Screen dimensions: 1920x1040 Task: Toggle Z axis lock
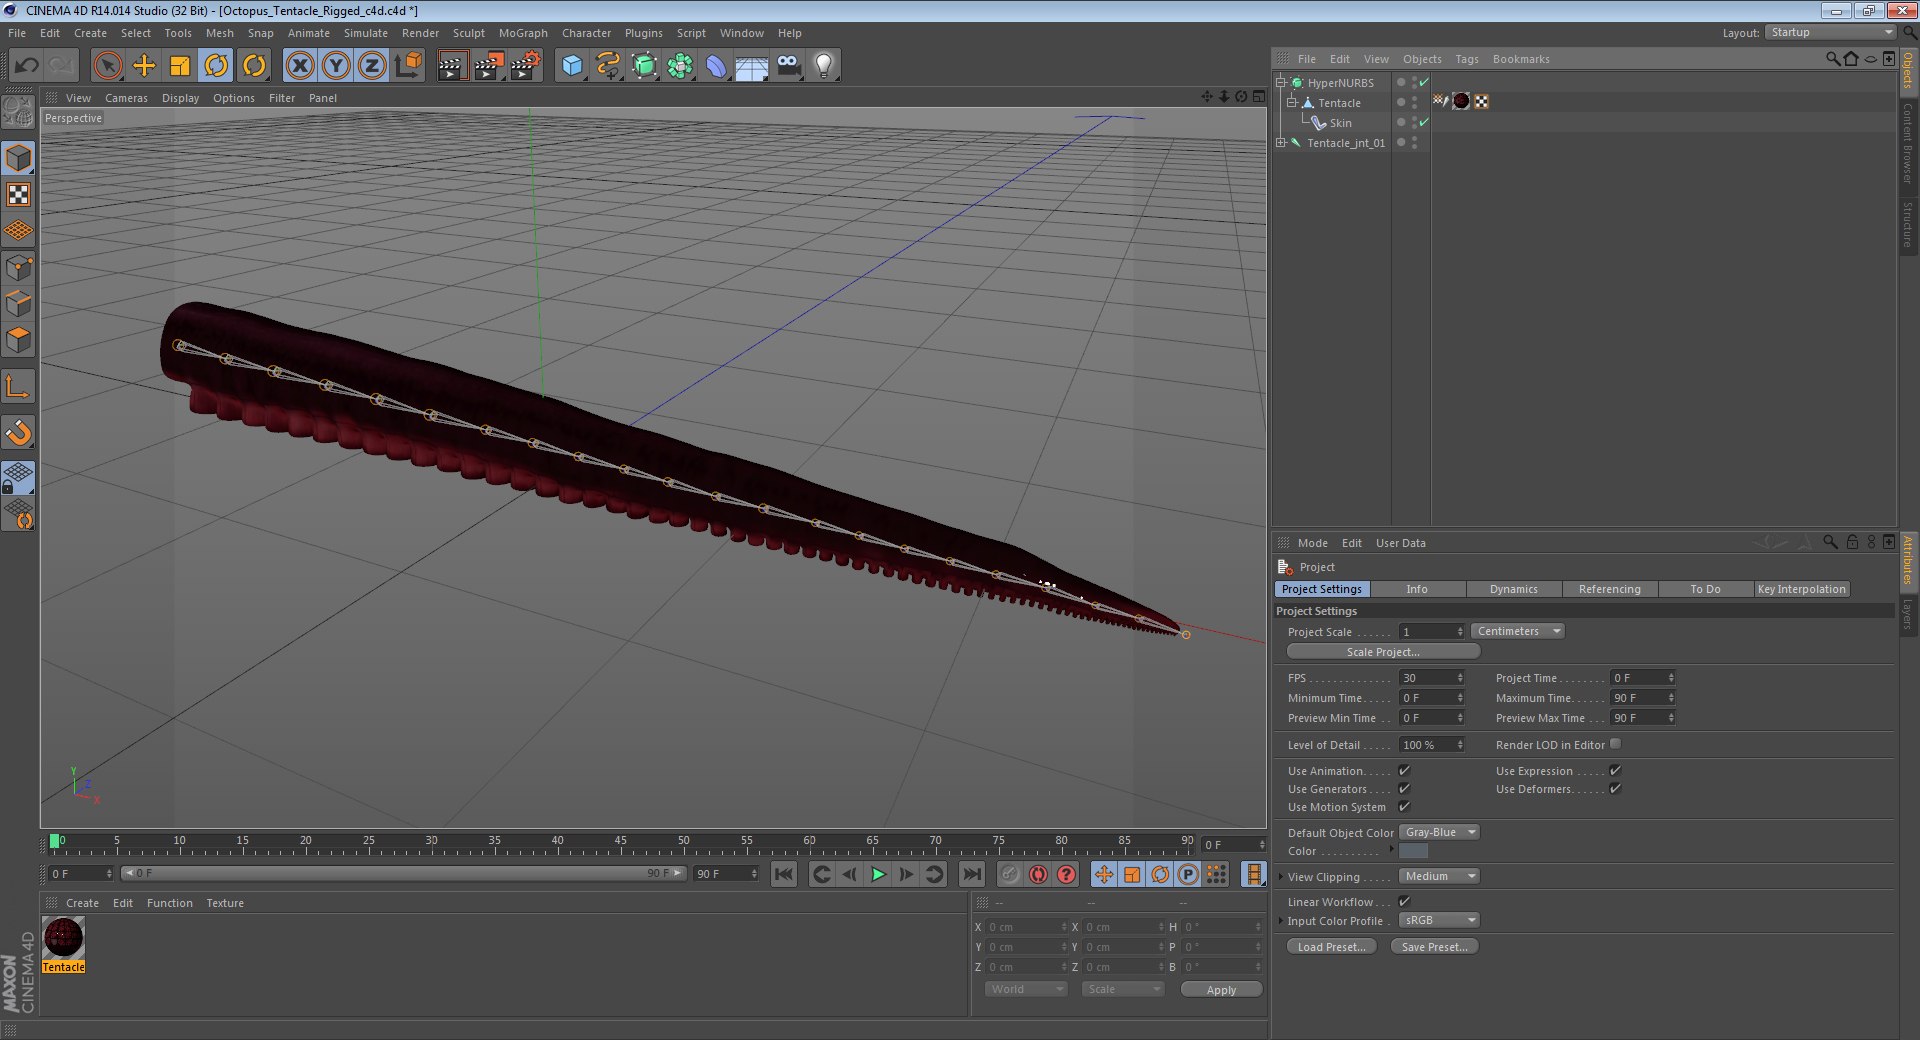(372, 66)
